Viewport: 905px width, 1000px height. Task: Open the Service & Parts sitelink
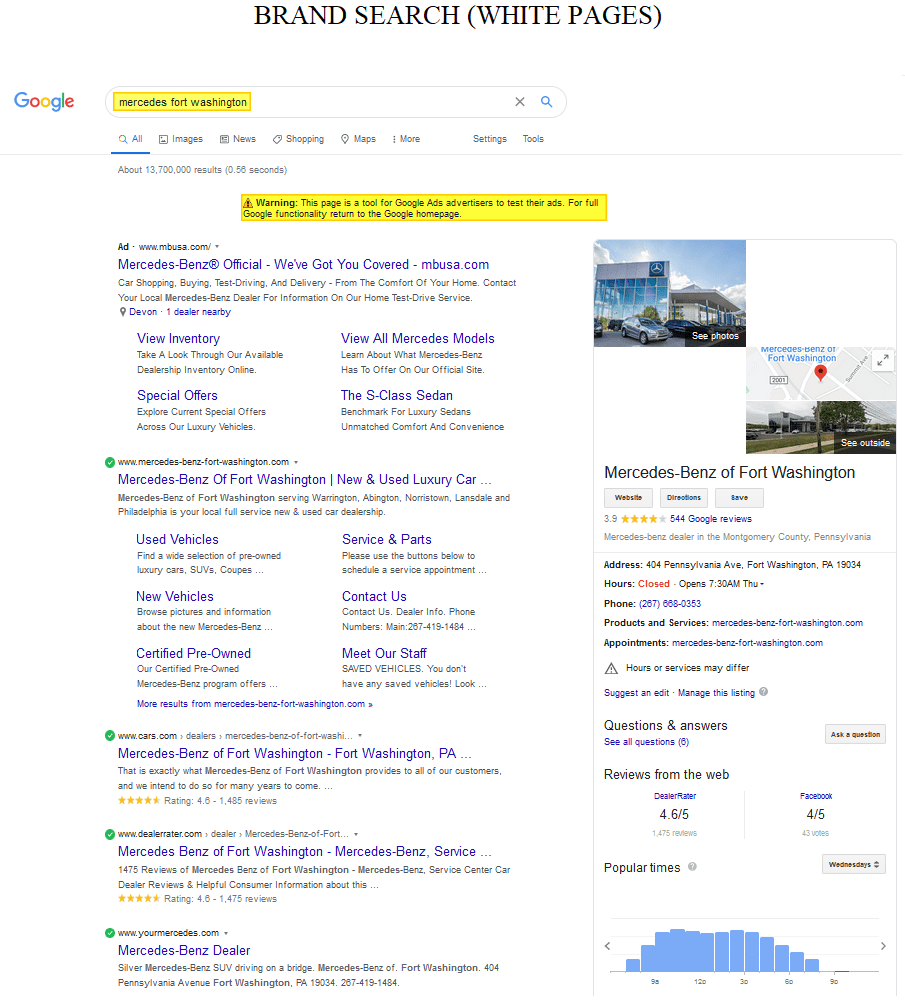click(386, 540)
